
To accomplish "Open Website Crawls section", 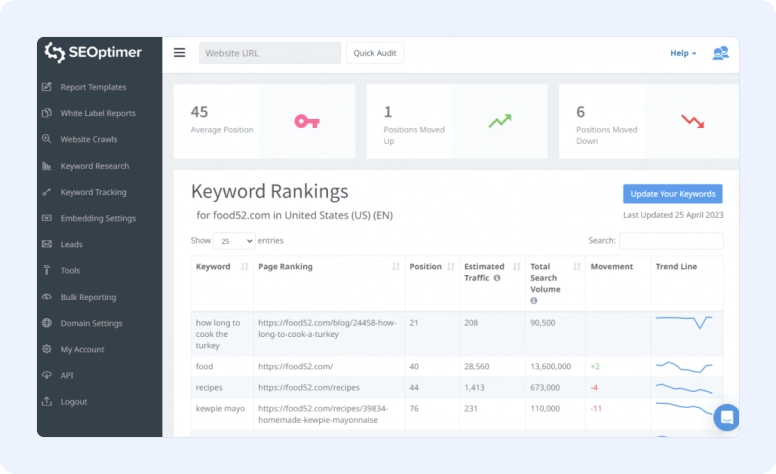I will (x=89, y=140).
